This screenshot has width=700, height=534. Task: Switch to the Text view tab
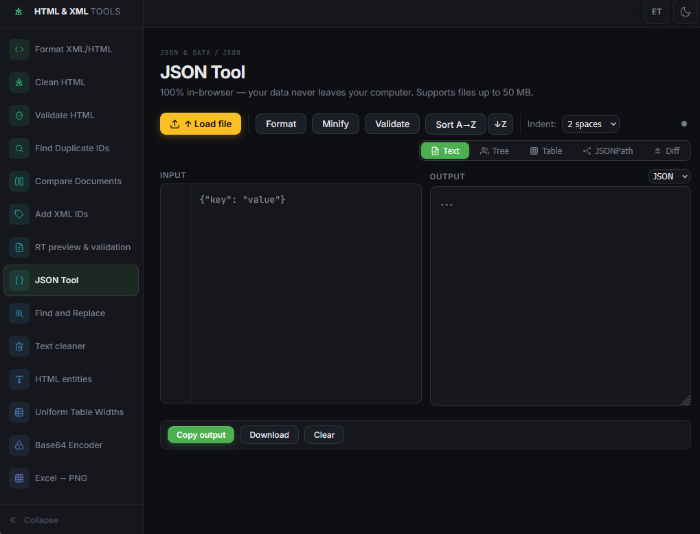445,151
